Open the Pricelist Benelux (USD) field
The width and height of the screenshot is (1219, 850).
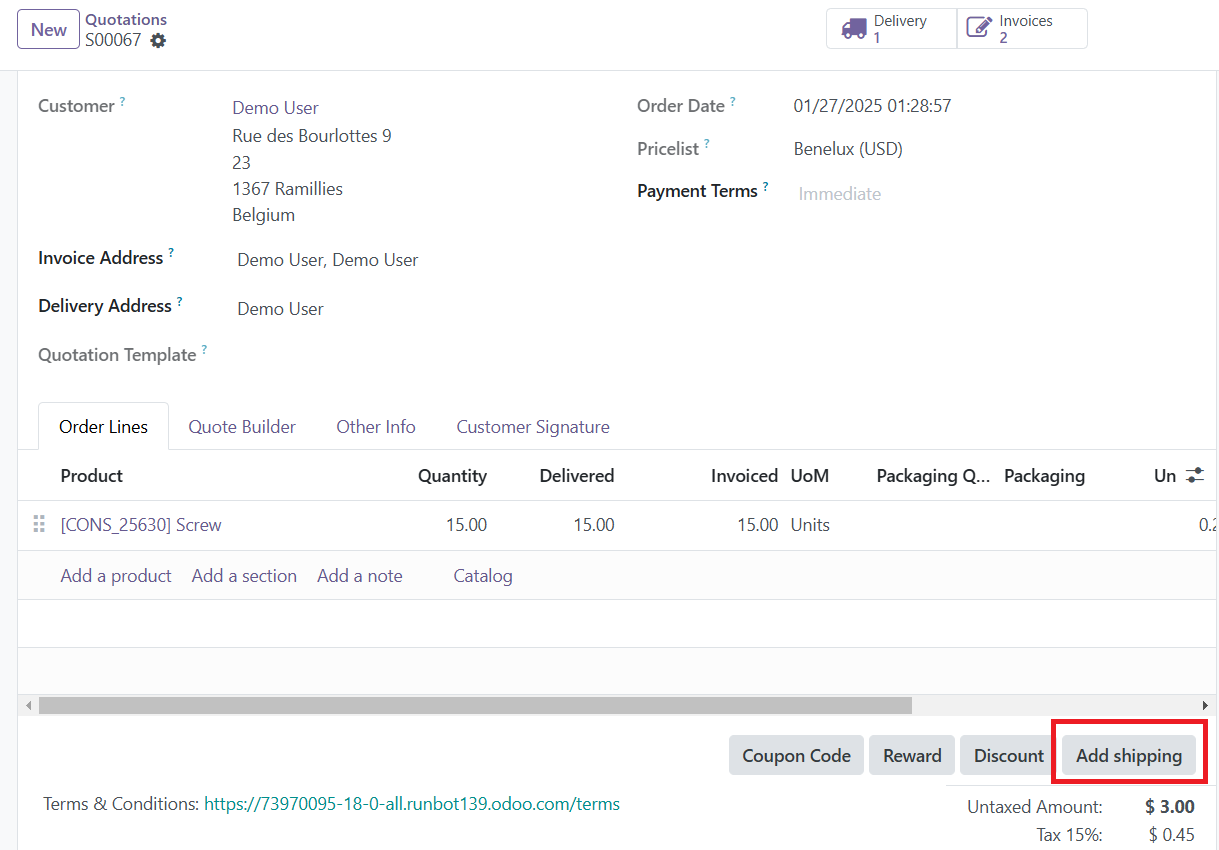848,149
